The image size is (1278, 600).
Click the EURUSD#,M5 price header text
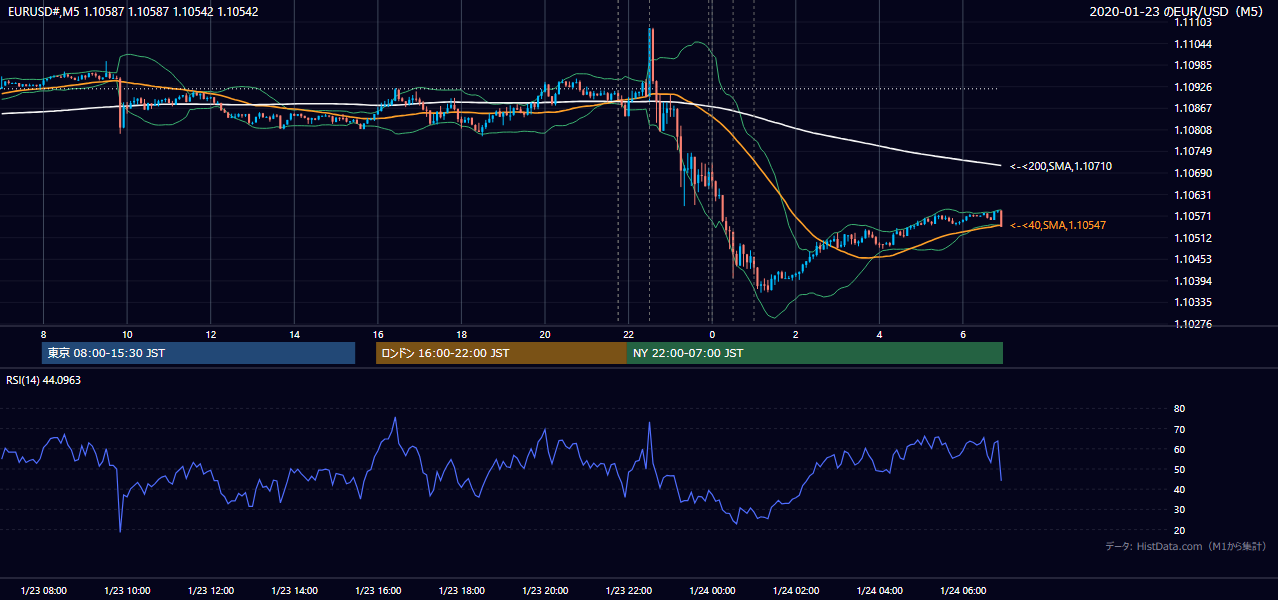click(133, 12)
